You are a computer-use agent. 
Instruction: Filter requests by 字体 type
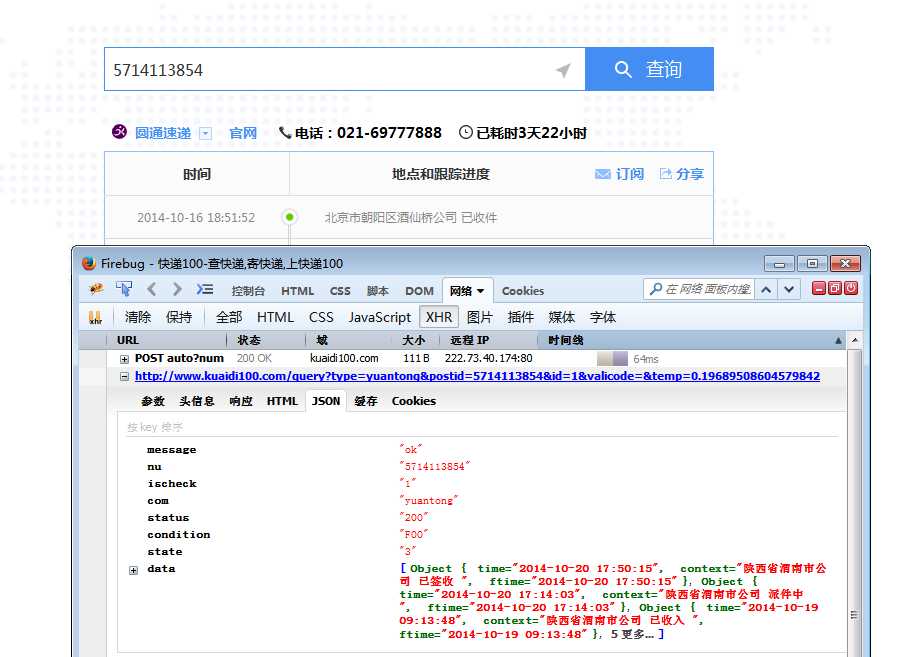pyautogui.click(x=603, y=317)
